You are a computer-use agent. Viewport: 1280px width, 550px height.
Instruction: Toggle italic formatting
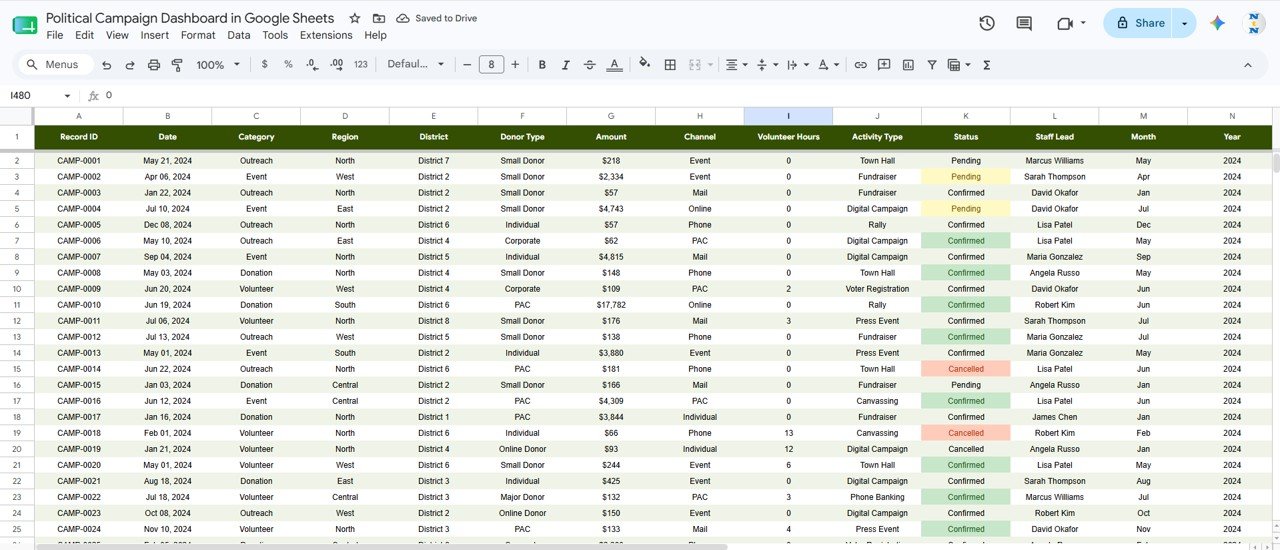pos(566,65)
